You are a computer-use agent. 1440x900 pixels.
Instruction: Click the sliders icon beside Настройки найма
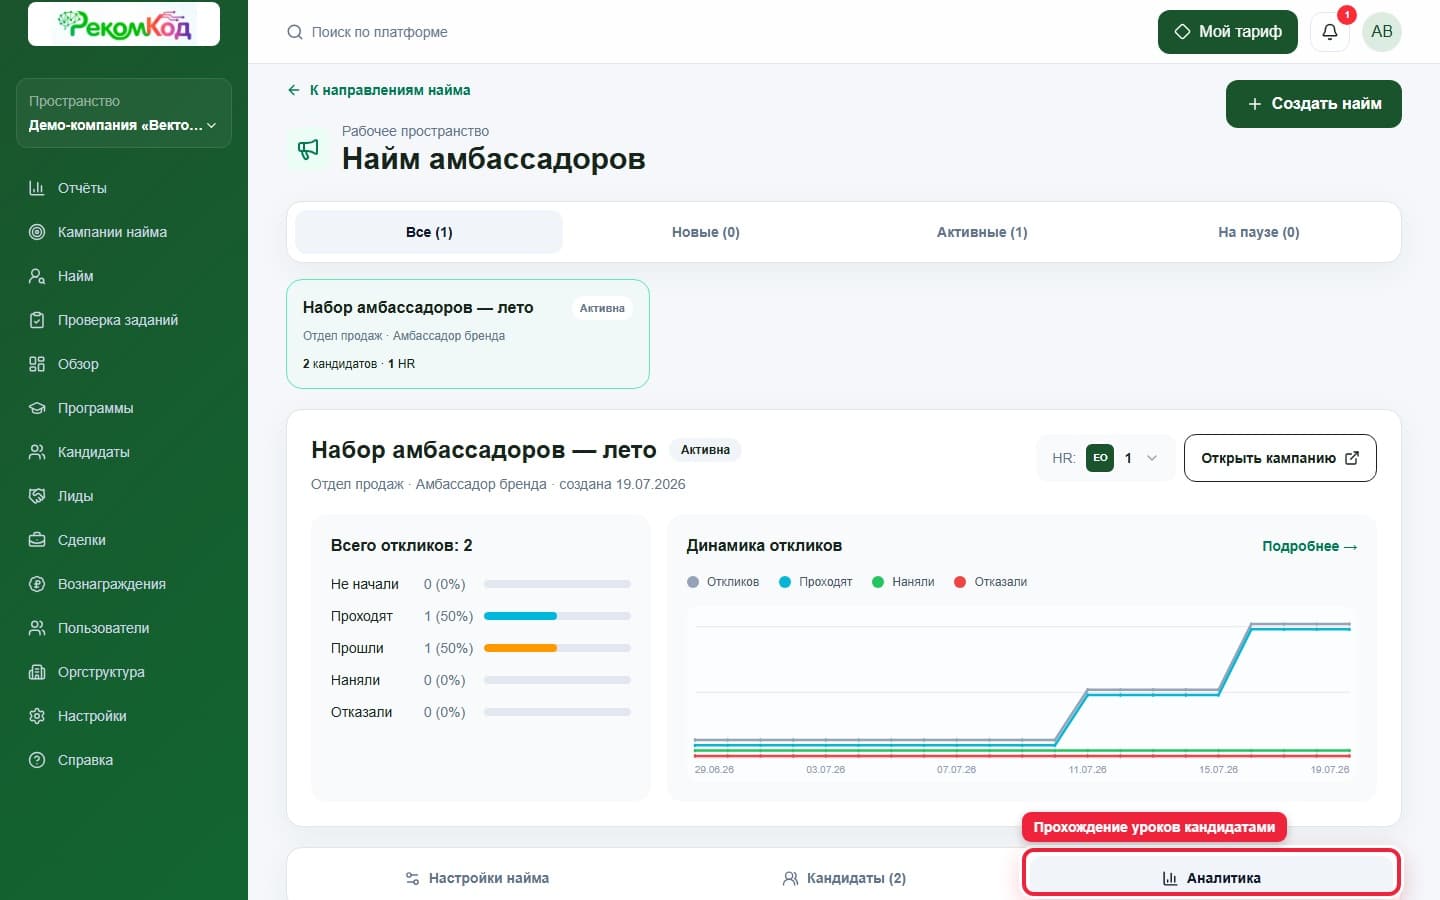coord(412,878)
